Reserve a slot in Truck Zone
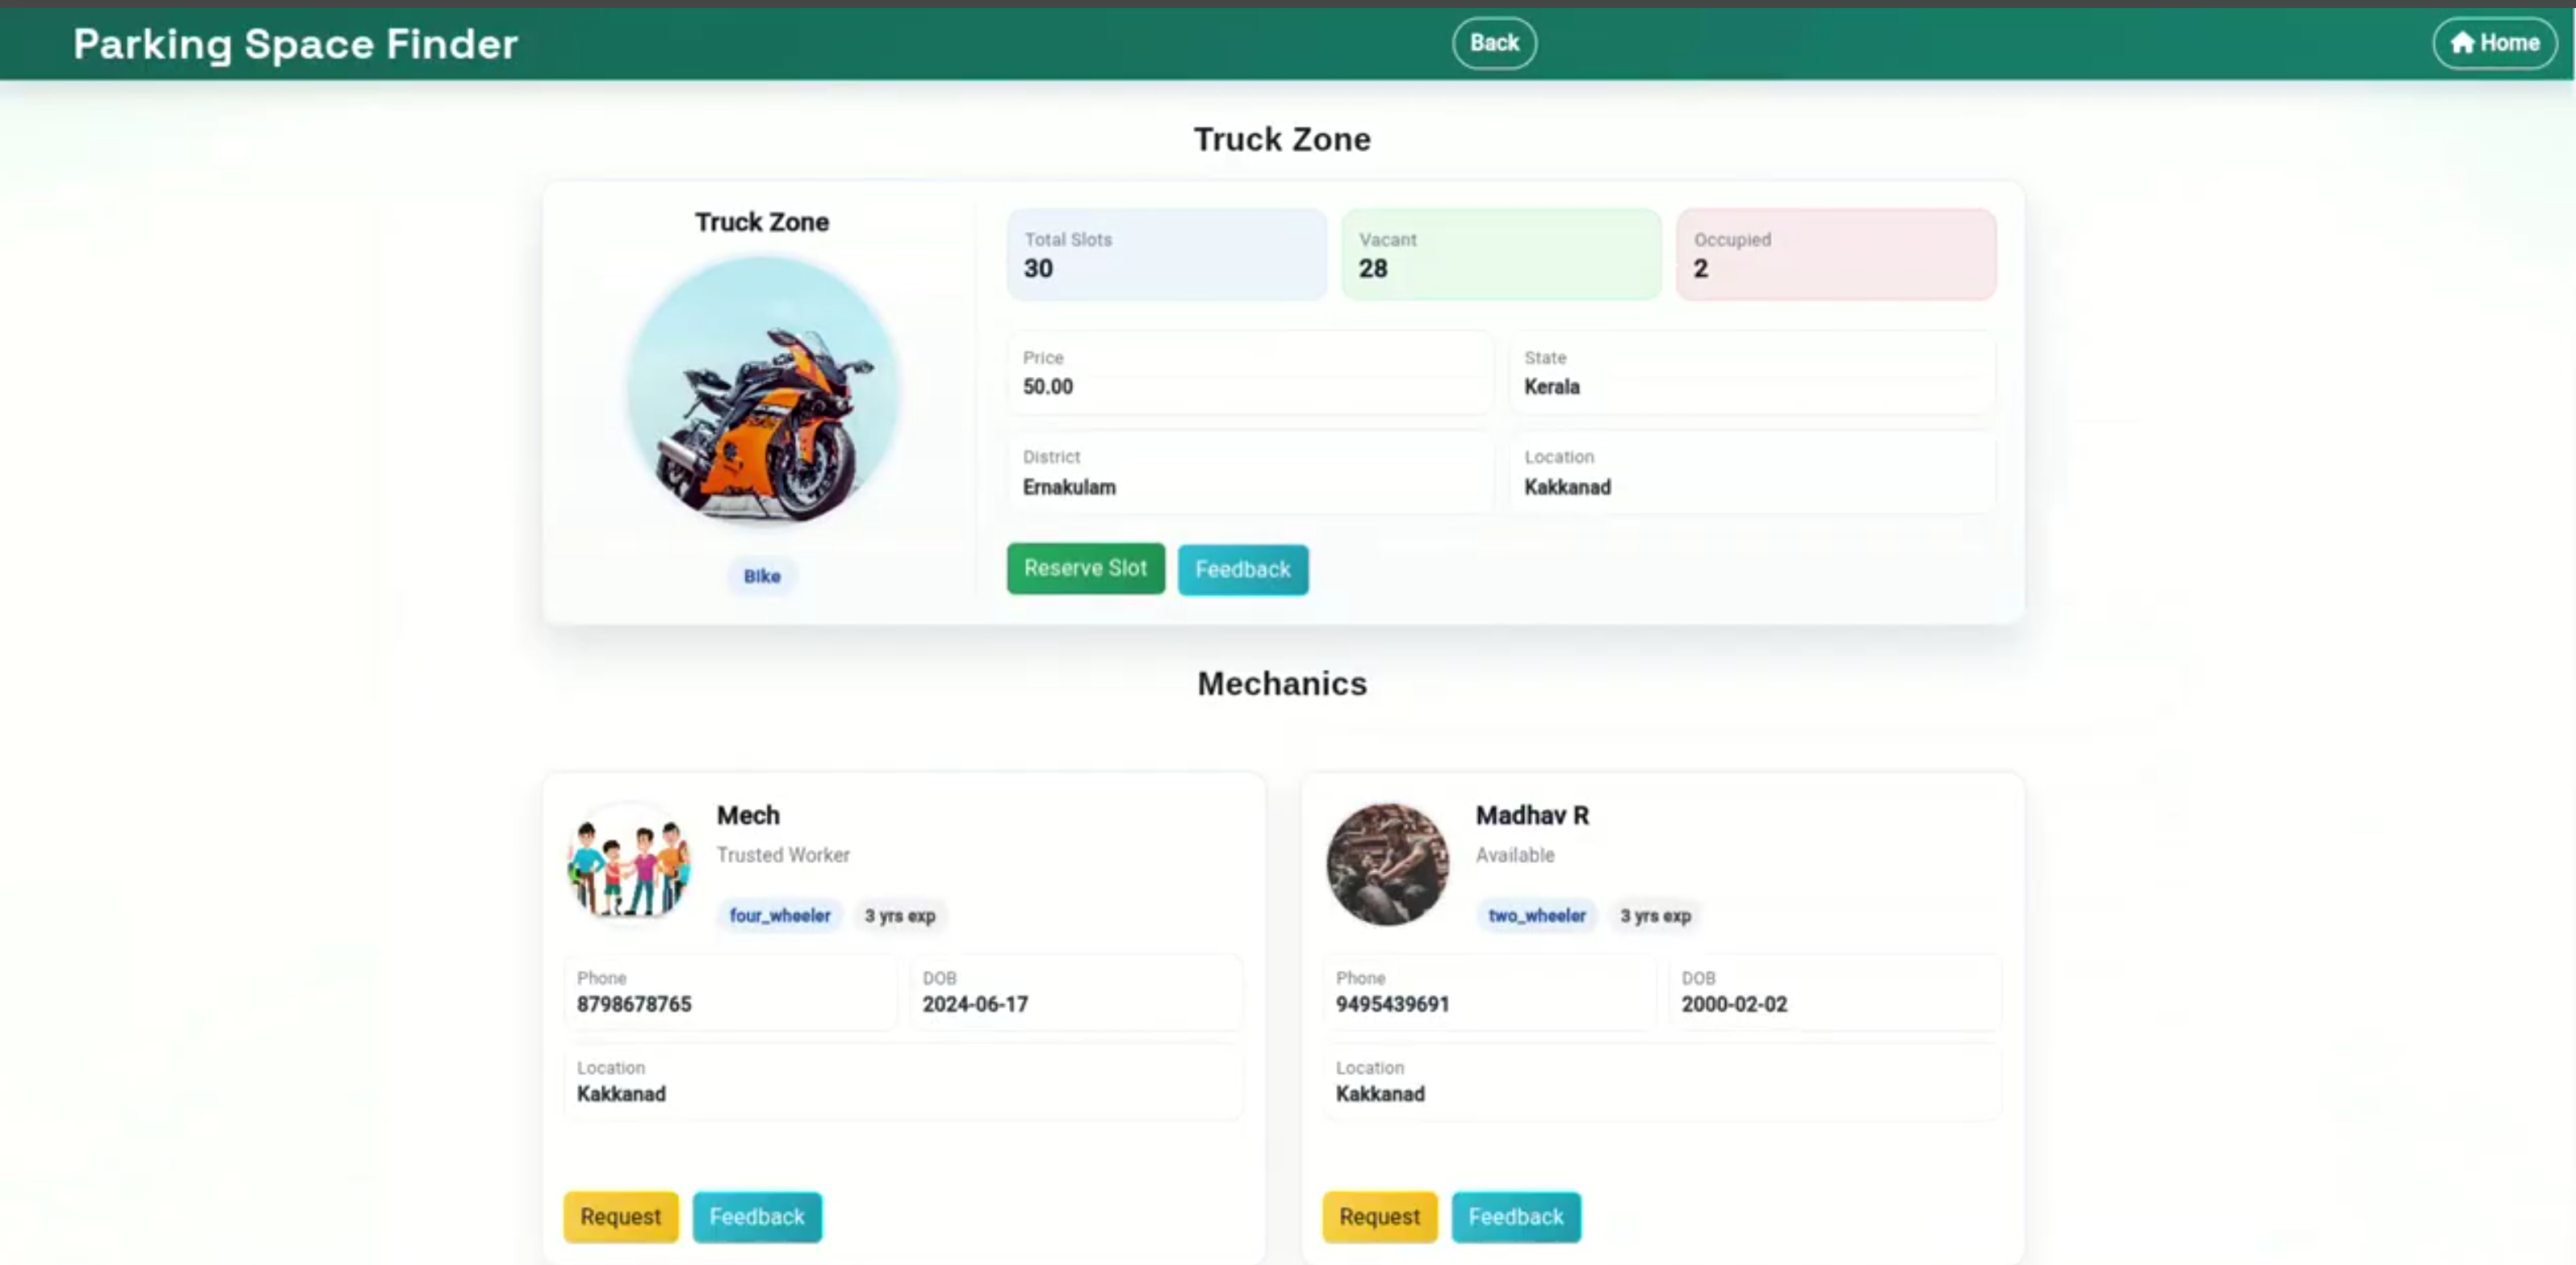 1085,569
